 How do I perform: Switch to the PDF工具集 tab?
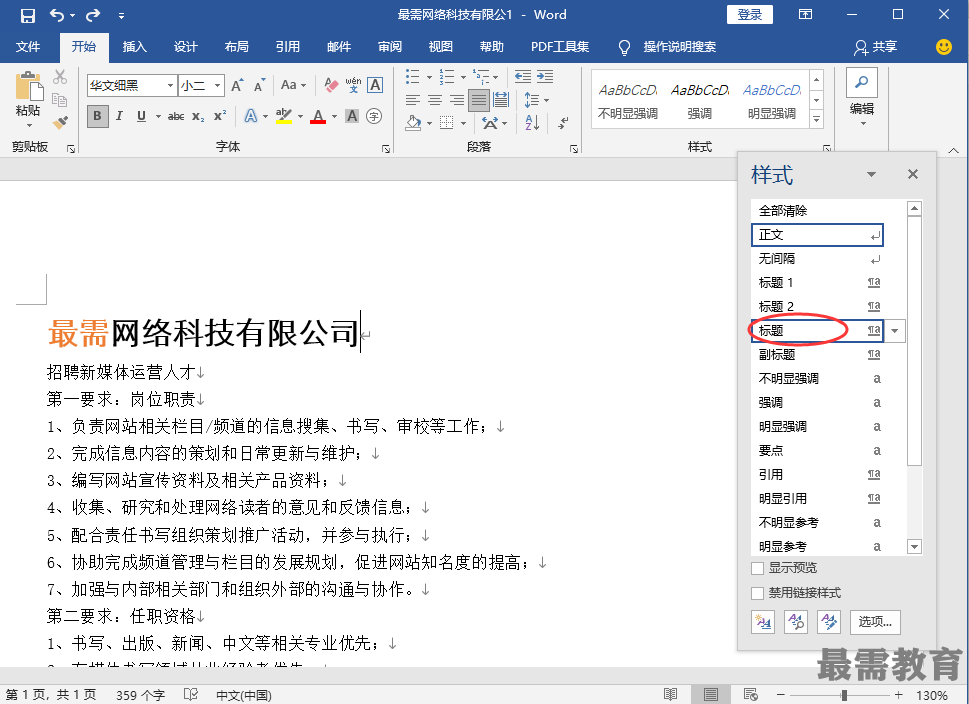[560, 47]
